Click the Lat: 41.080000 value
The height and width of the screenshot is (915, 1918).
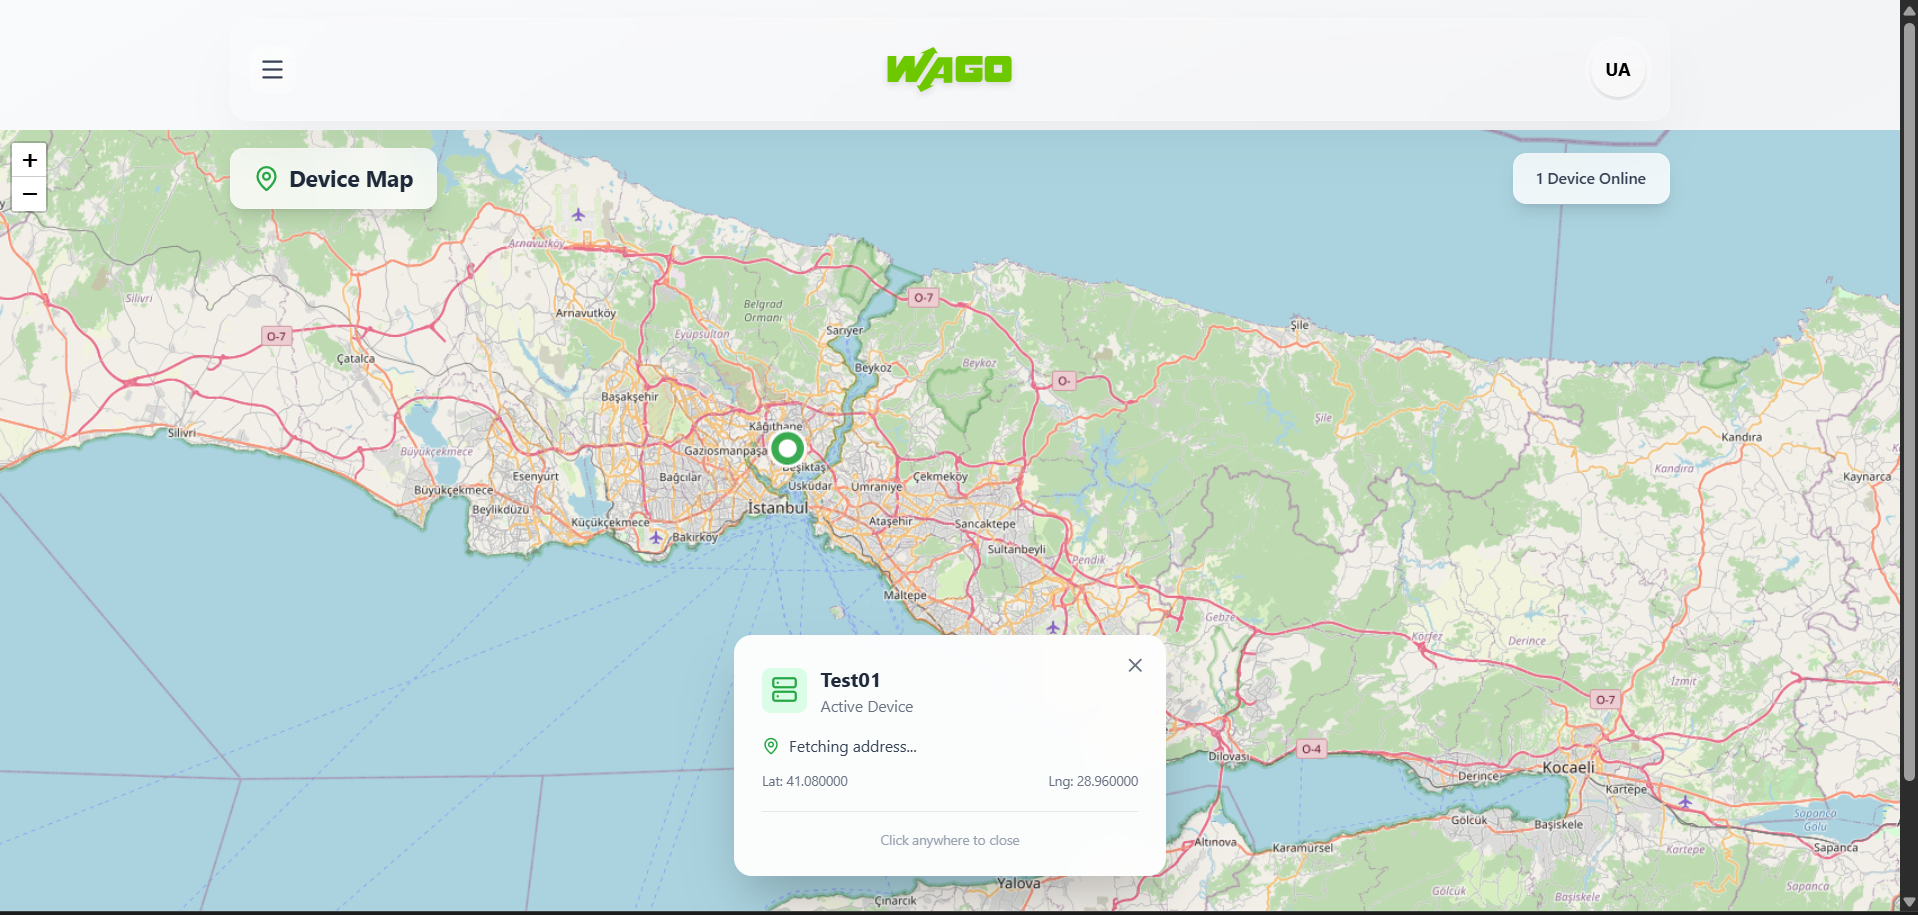coord(804,781)
